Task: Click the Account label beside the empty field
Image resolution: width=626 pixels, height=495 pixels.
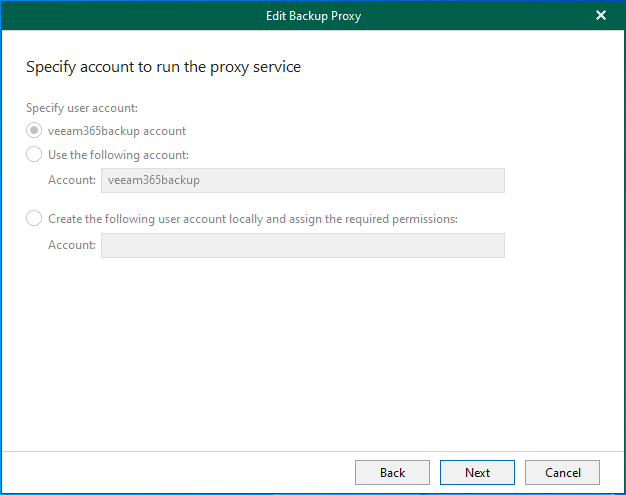Action: [x=71, y=245]
